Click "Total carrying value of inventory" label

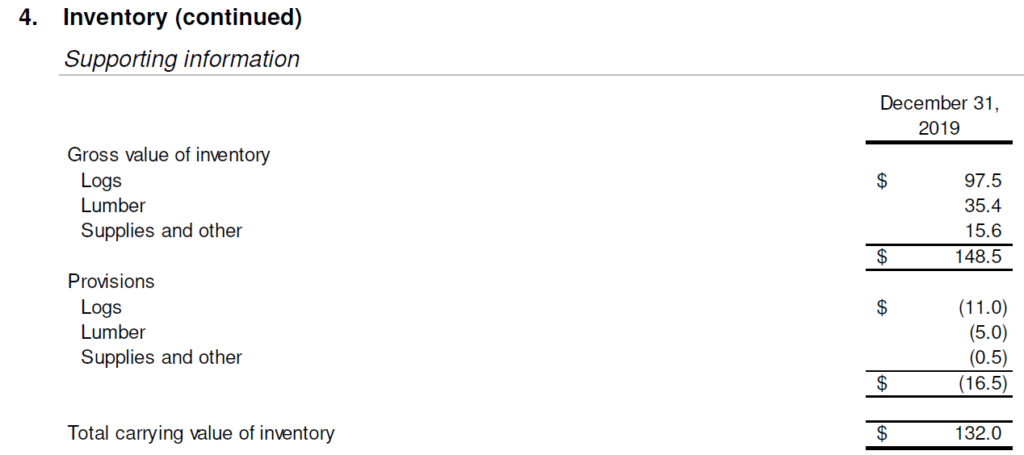tap(200, 433)
